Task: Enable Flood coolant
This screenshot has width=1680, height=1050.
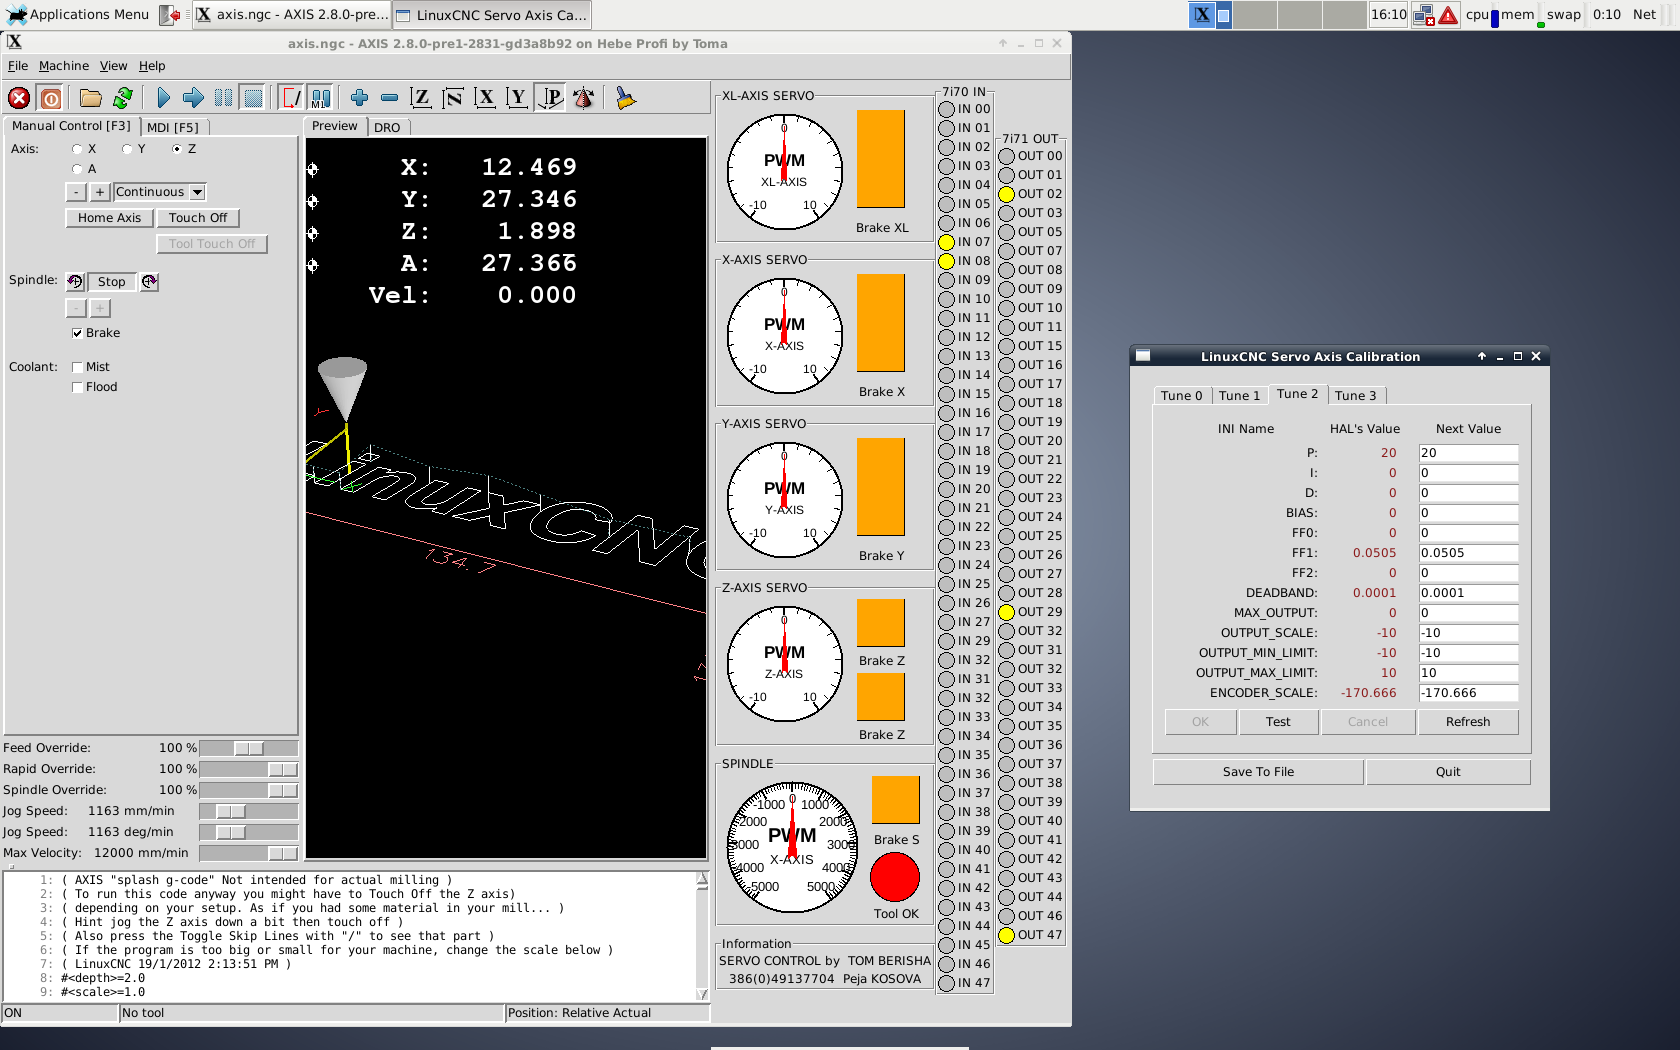Action: [x=77, y=387]
